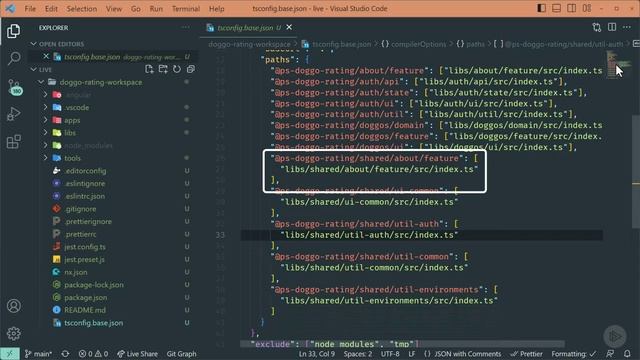Open changes compare icon in editor toolbar
Viewport: 640px width, 360px height.
coord(597,27)
